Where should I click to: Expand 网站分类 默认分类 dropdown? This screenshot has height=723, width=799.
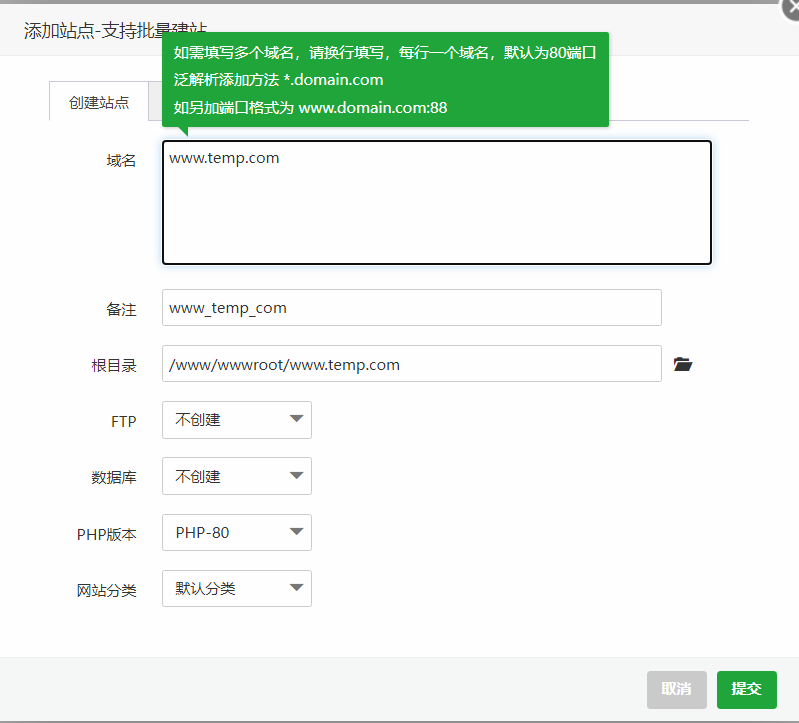pos(237,588)
